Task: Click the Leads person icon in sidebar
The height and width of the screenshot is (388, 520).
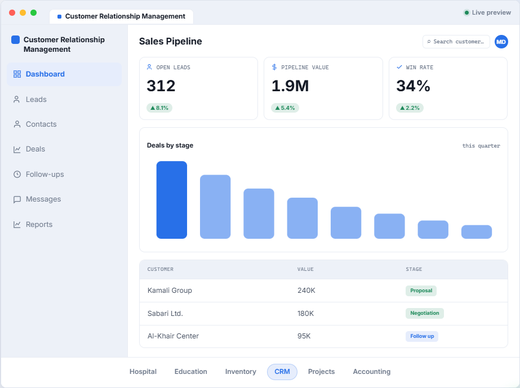Action: (x=17, y=99)
